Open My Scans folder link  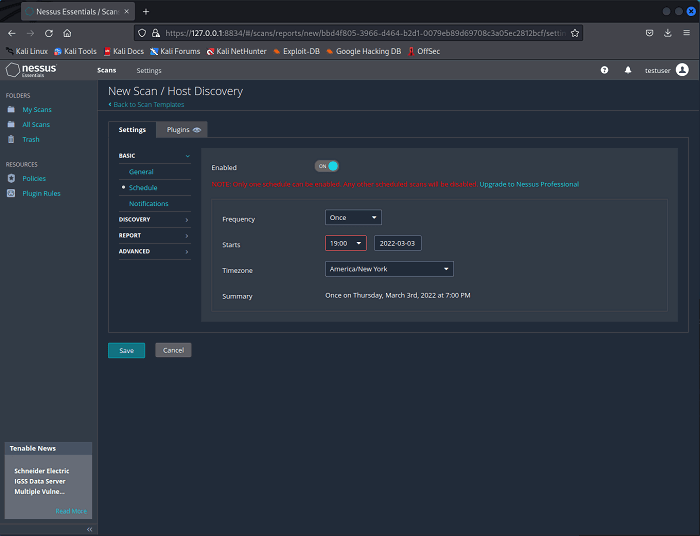pos(37,109)
